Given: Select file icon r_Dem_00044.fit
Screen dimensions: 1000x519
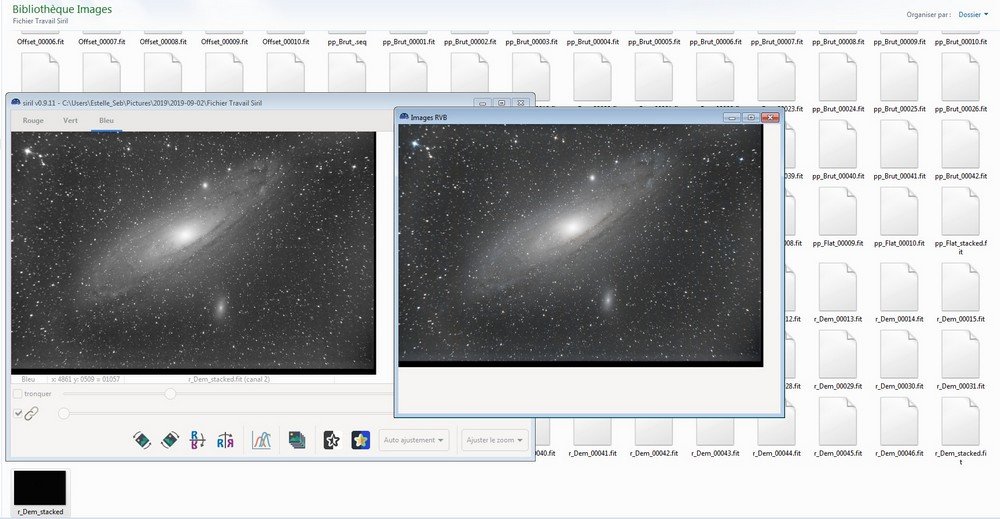Looking at the screenshot, I should pos(776,432).
